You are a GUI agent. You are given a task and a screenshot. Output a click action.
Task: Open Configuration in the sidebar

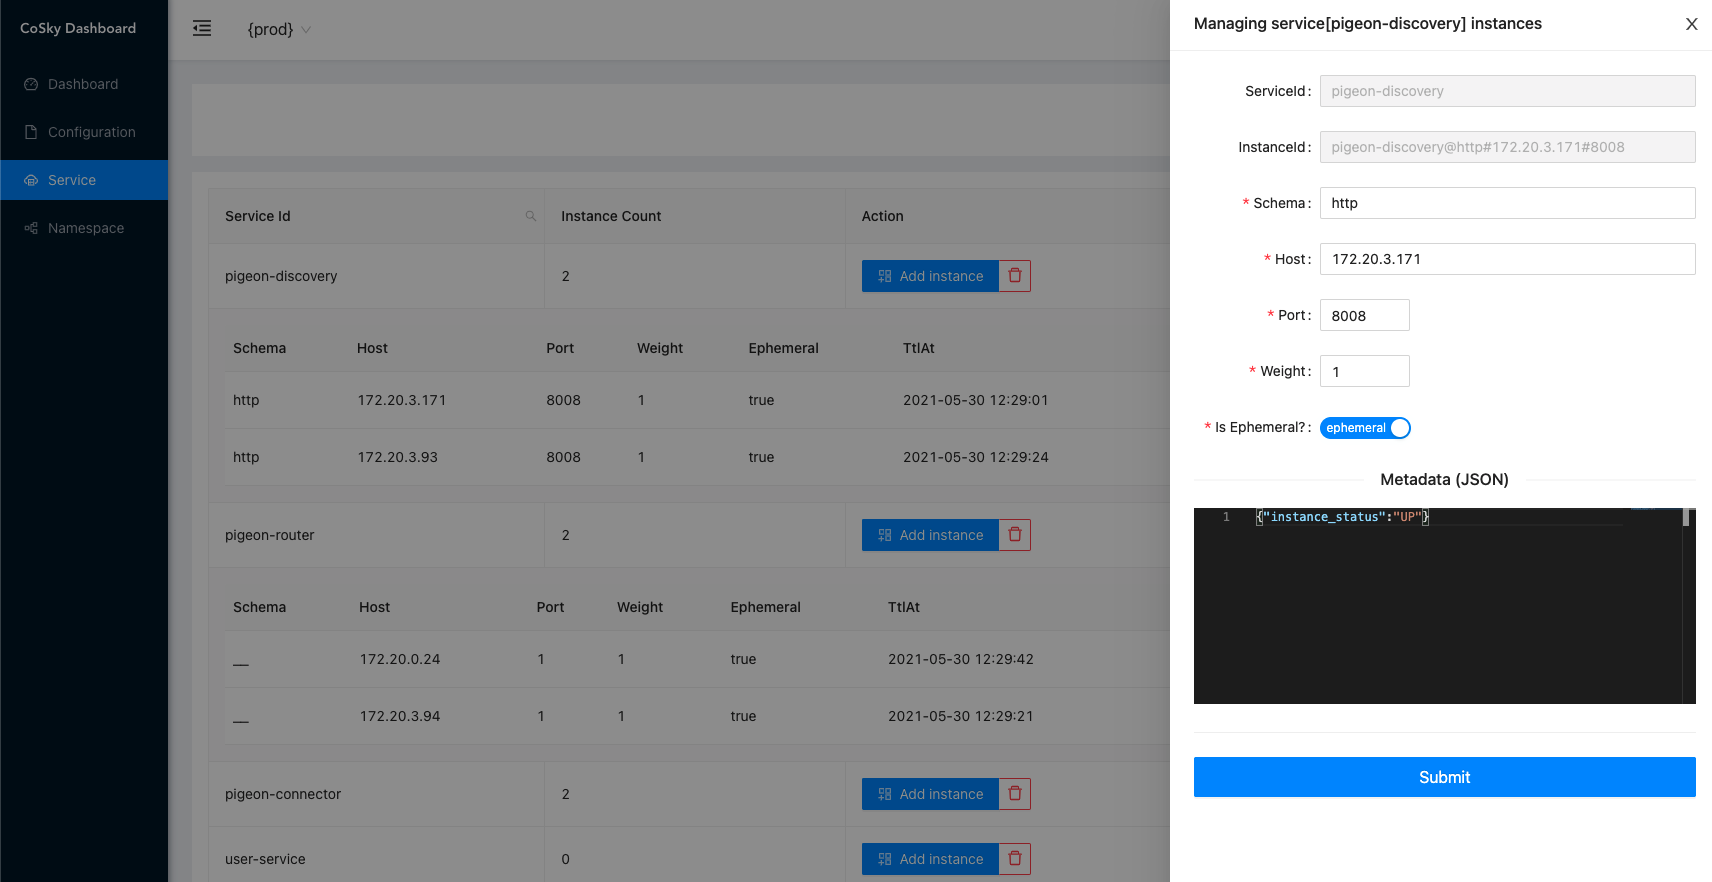[x=84, y=132]
